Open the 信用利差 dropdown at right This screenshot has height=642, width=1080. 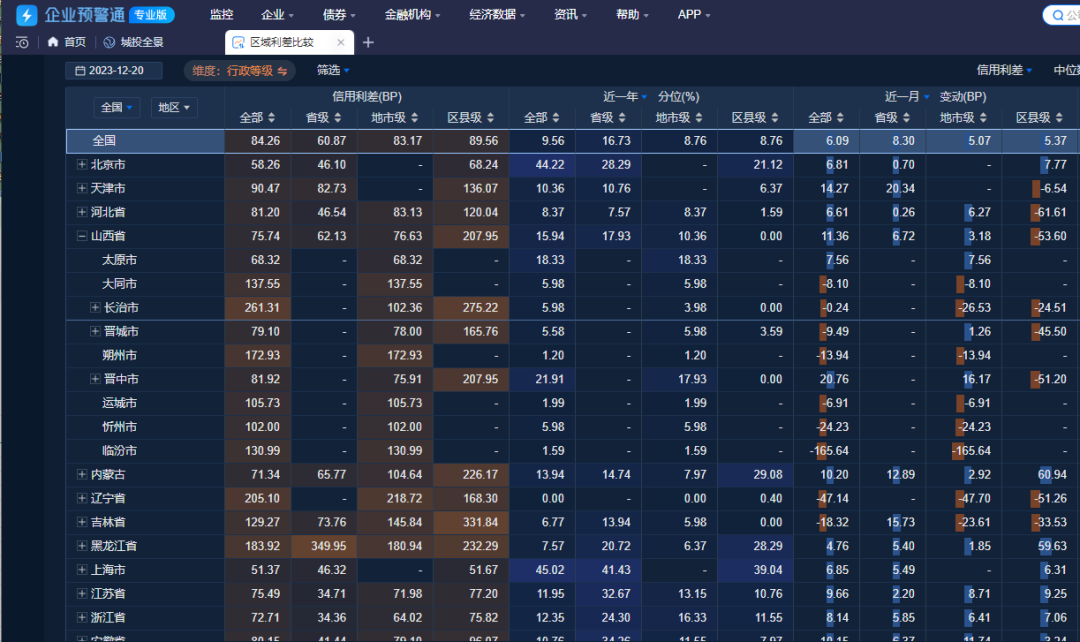click(x=1004, y=70)
